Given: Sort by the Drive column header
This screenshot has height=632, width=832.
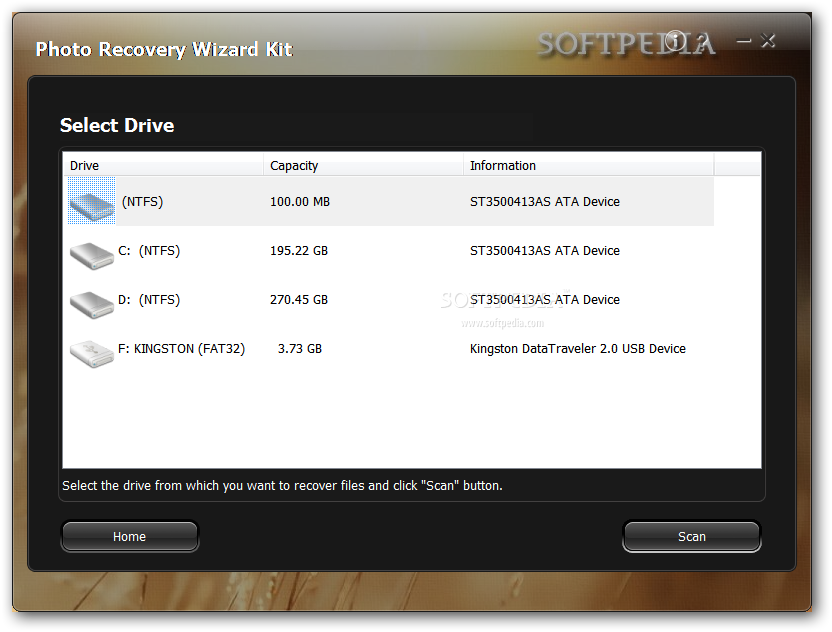Looking at the screenshot, I should pyautogui.click(x=163, y=166).
